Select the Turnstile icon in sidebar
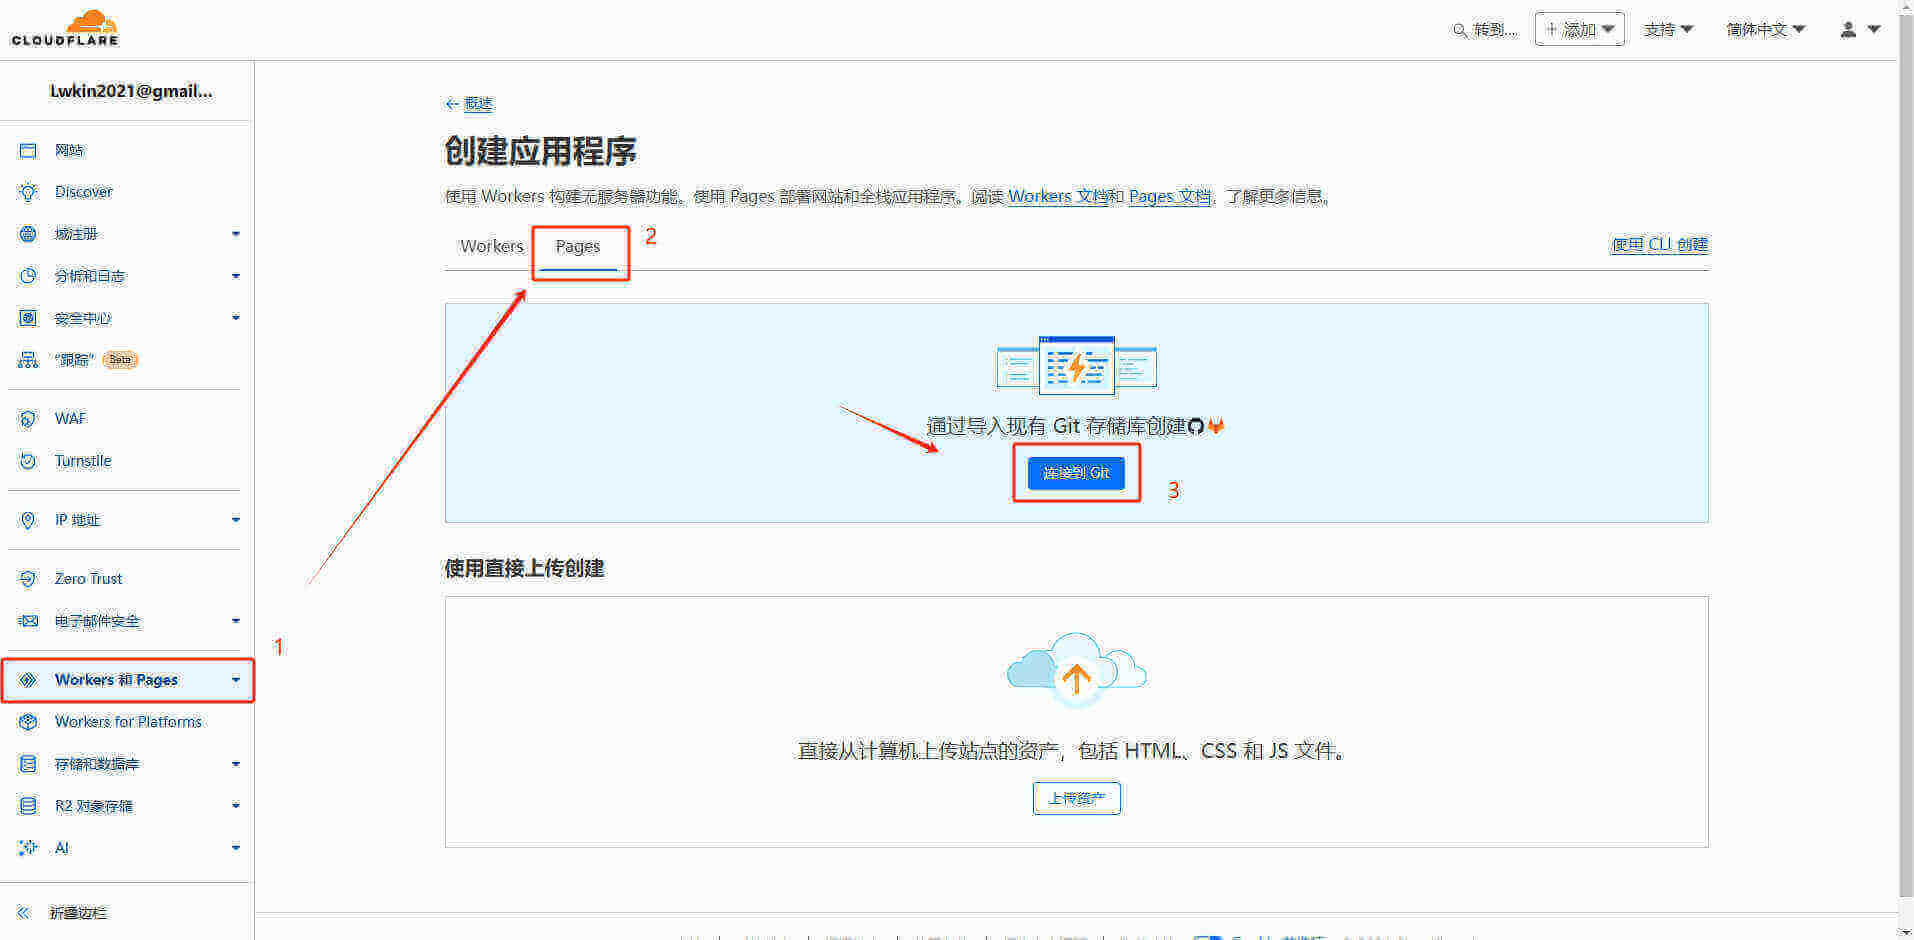This screenshot has width=1914, height=940. [x=28, y=461]
